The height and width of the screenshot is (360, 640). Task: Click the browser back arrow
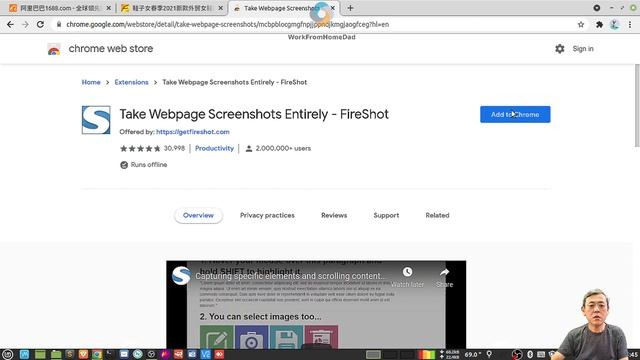[x=10, y=24]
